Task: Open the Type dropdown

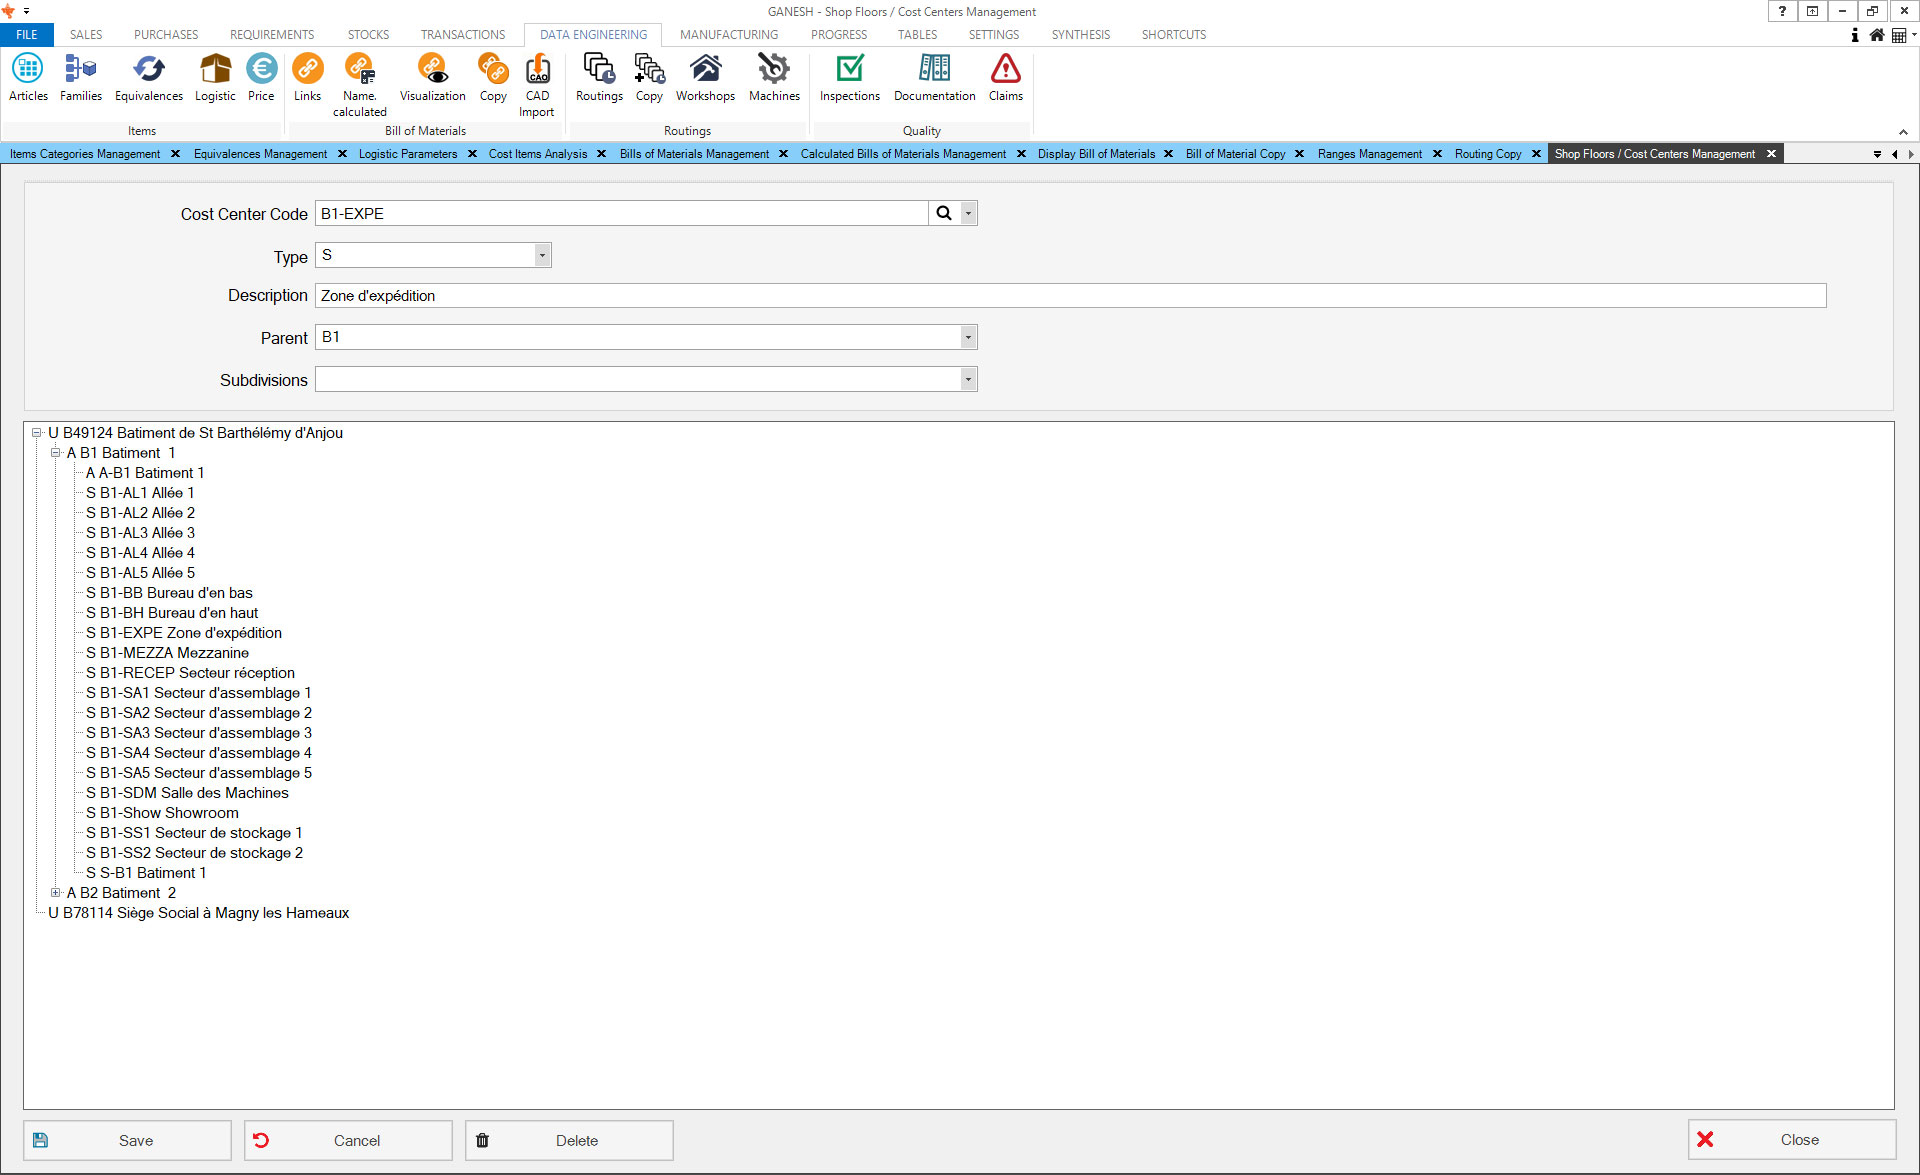Action: tap(542, 256)
